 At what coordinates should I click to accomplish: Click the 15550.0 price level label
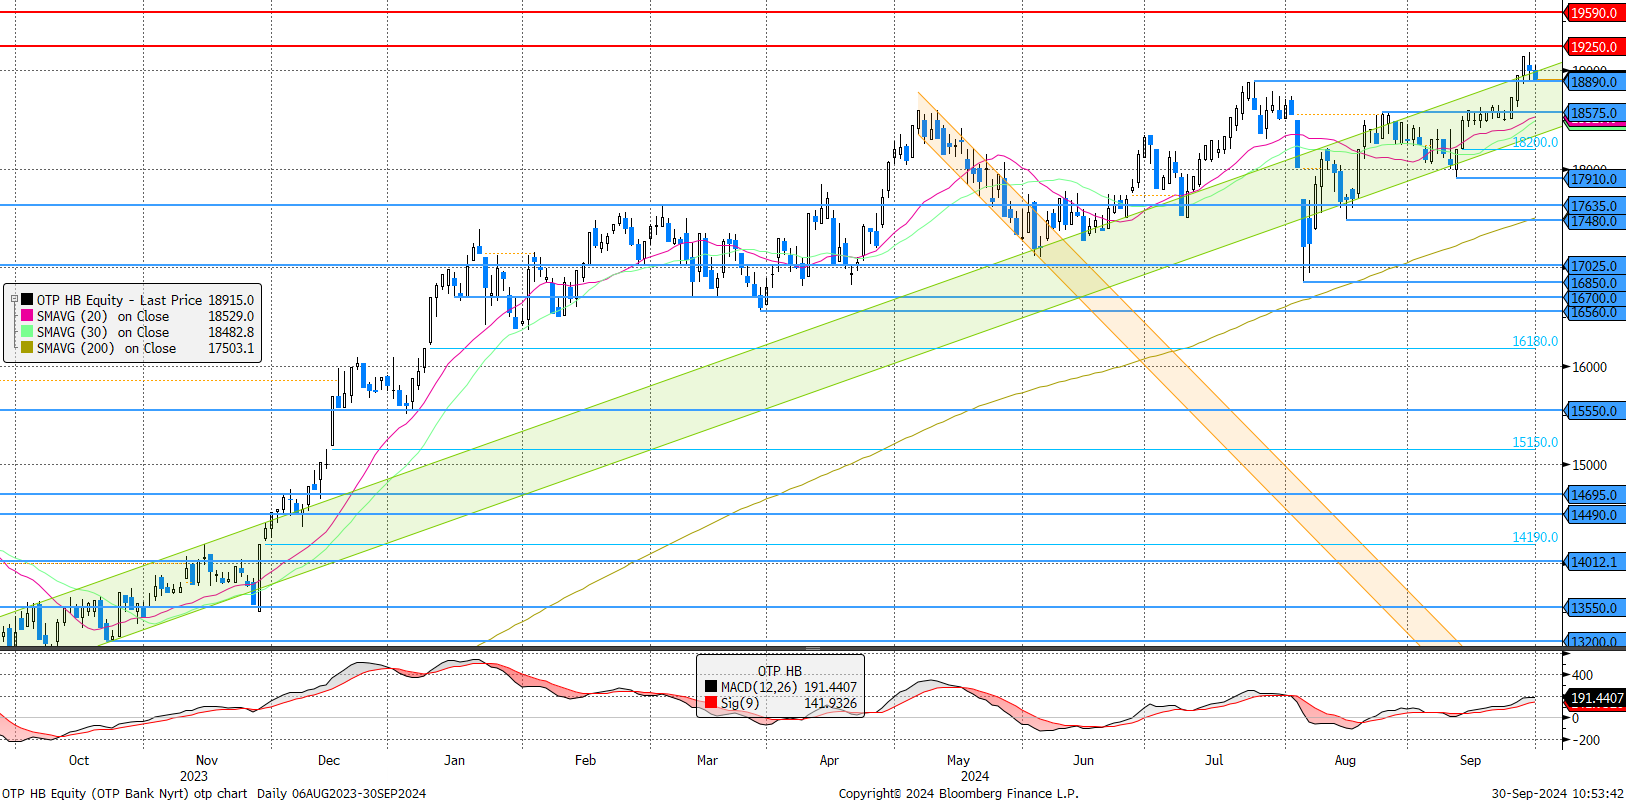pos(1594,411)
